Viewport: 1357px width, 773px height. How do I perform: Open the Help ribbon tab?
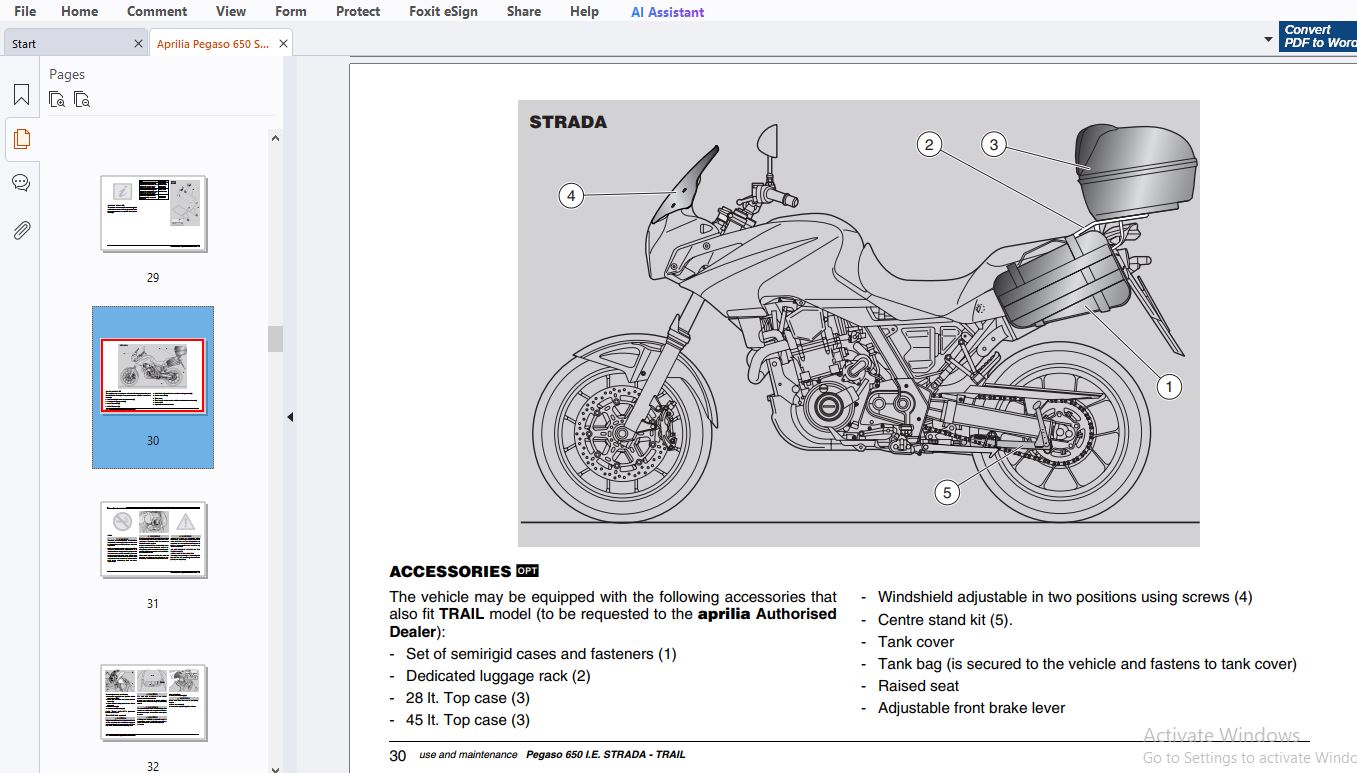click(585, 11)
